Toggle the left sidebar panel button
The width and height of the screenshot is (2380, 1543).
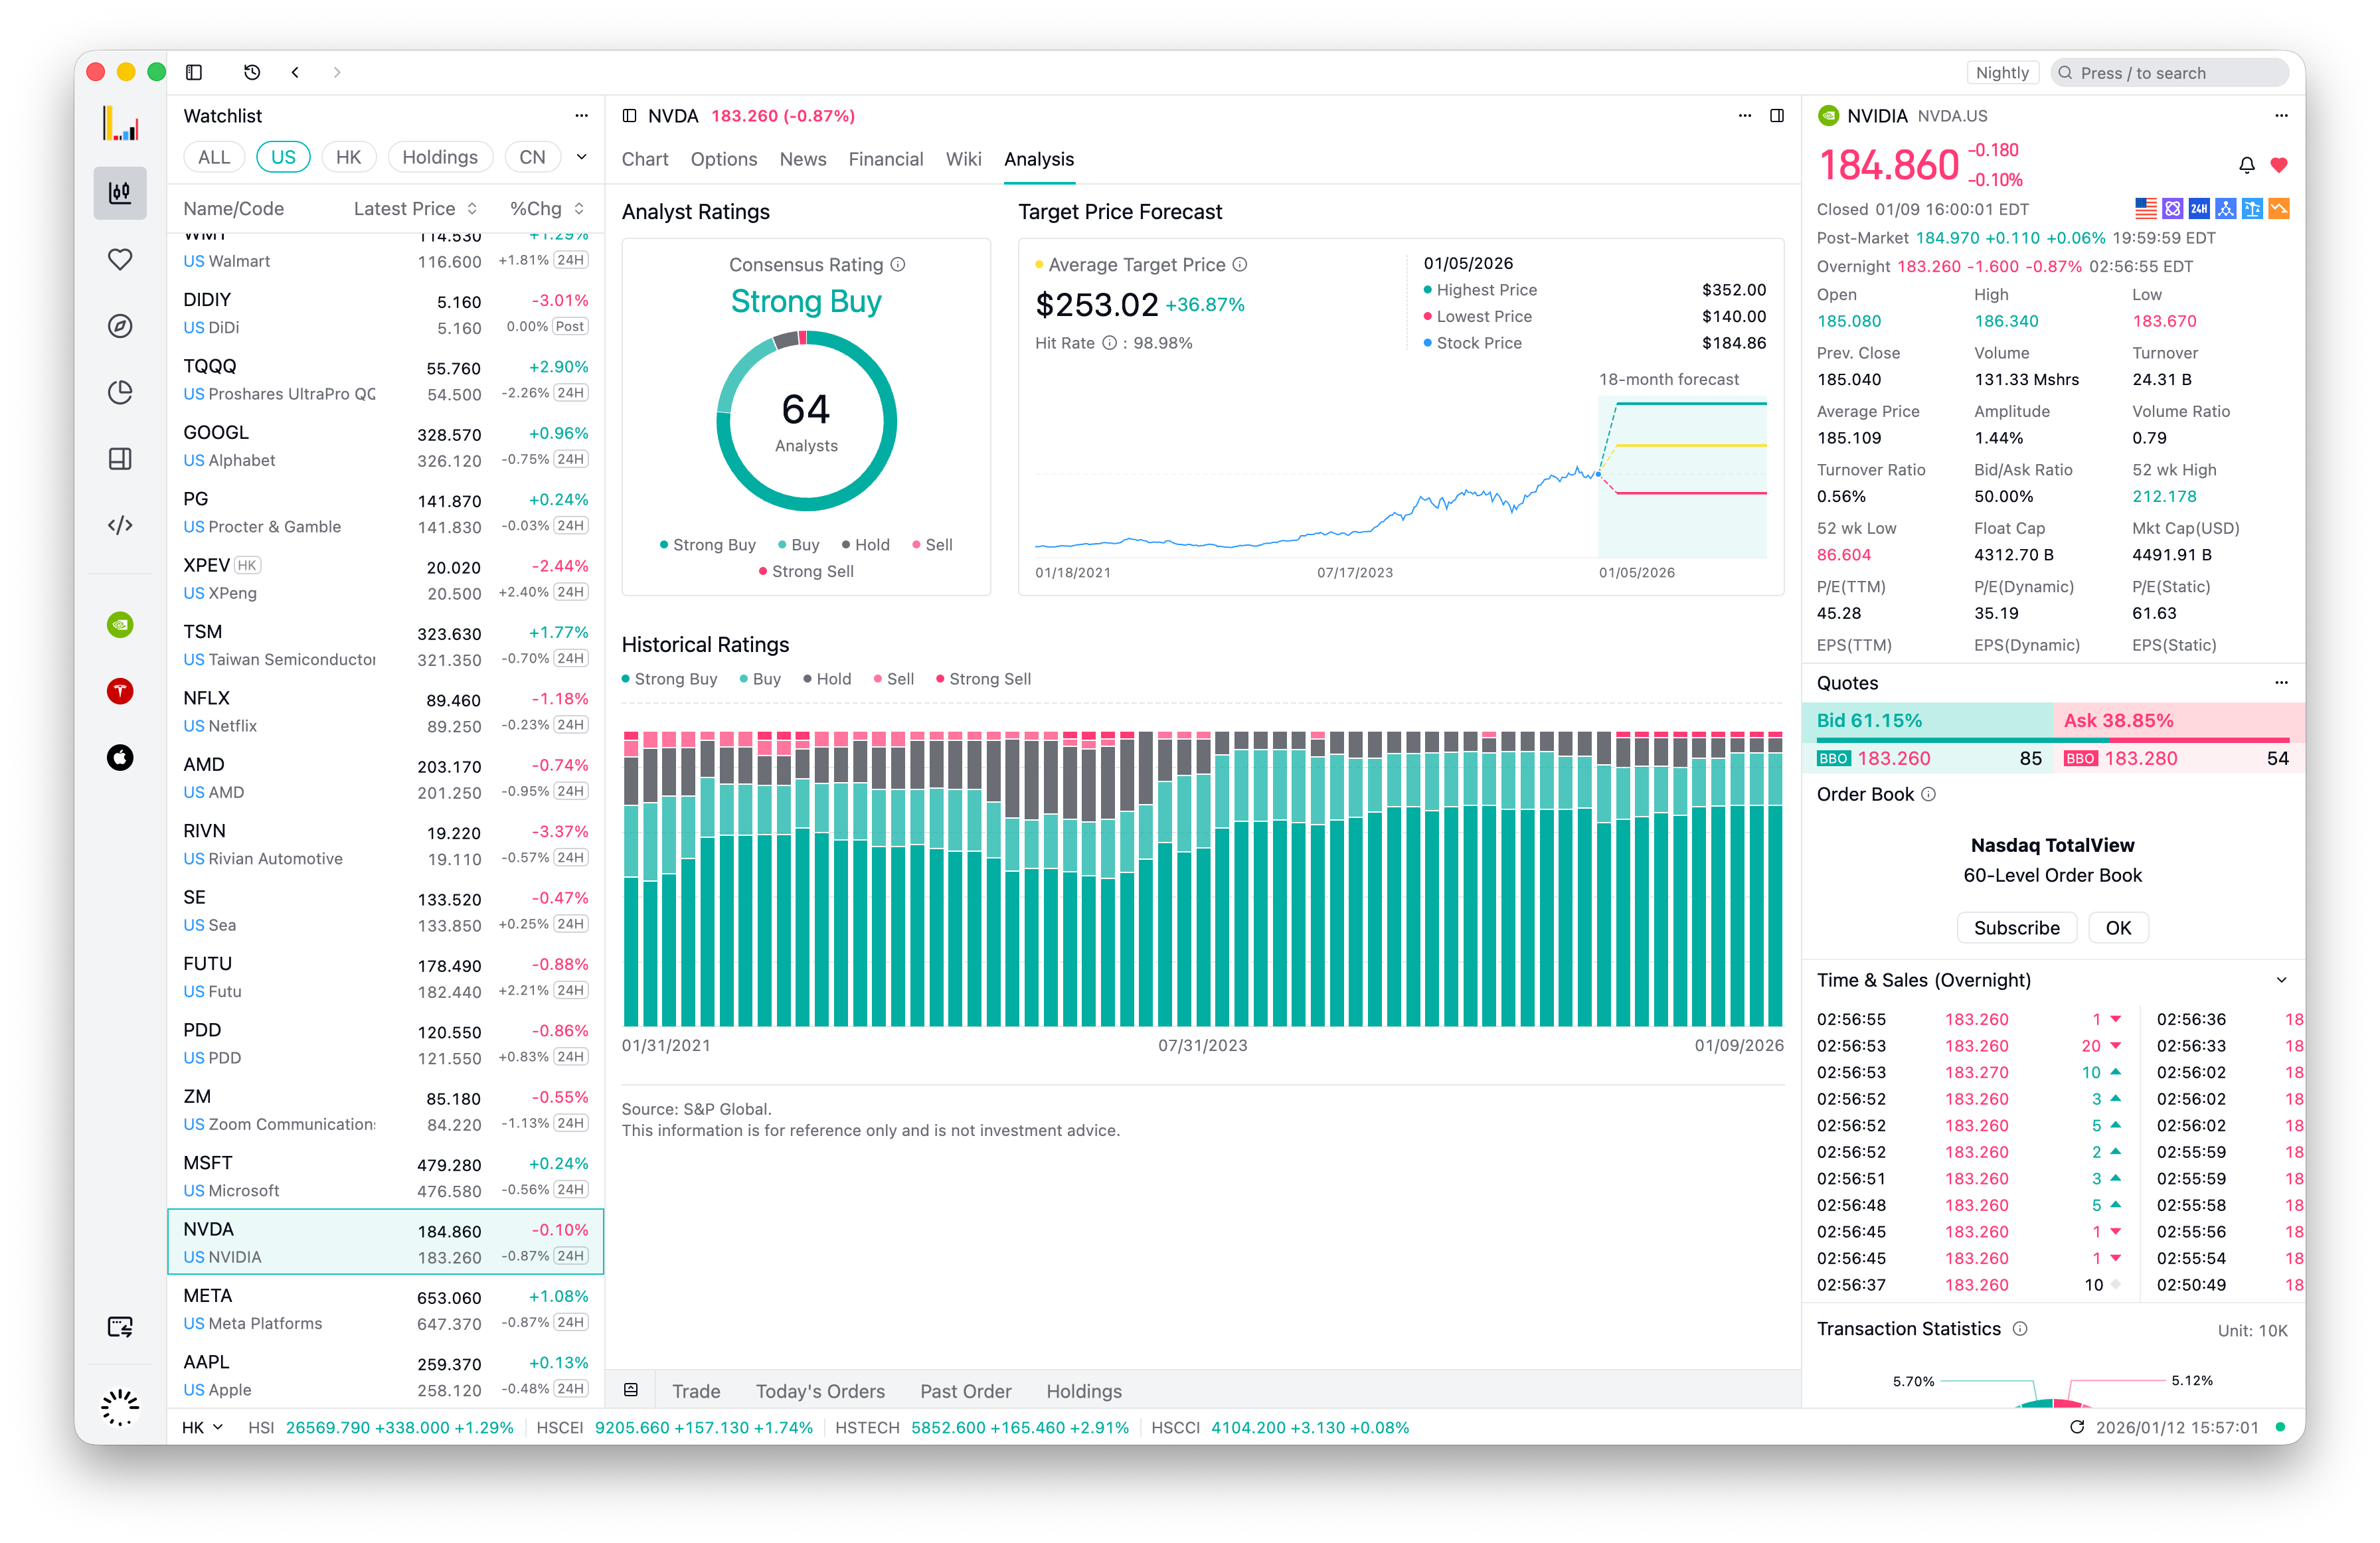[x=194, y=72]
